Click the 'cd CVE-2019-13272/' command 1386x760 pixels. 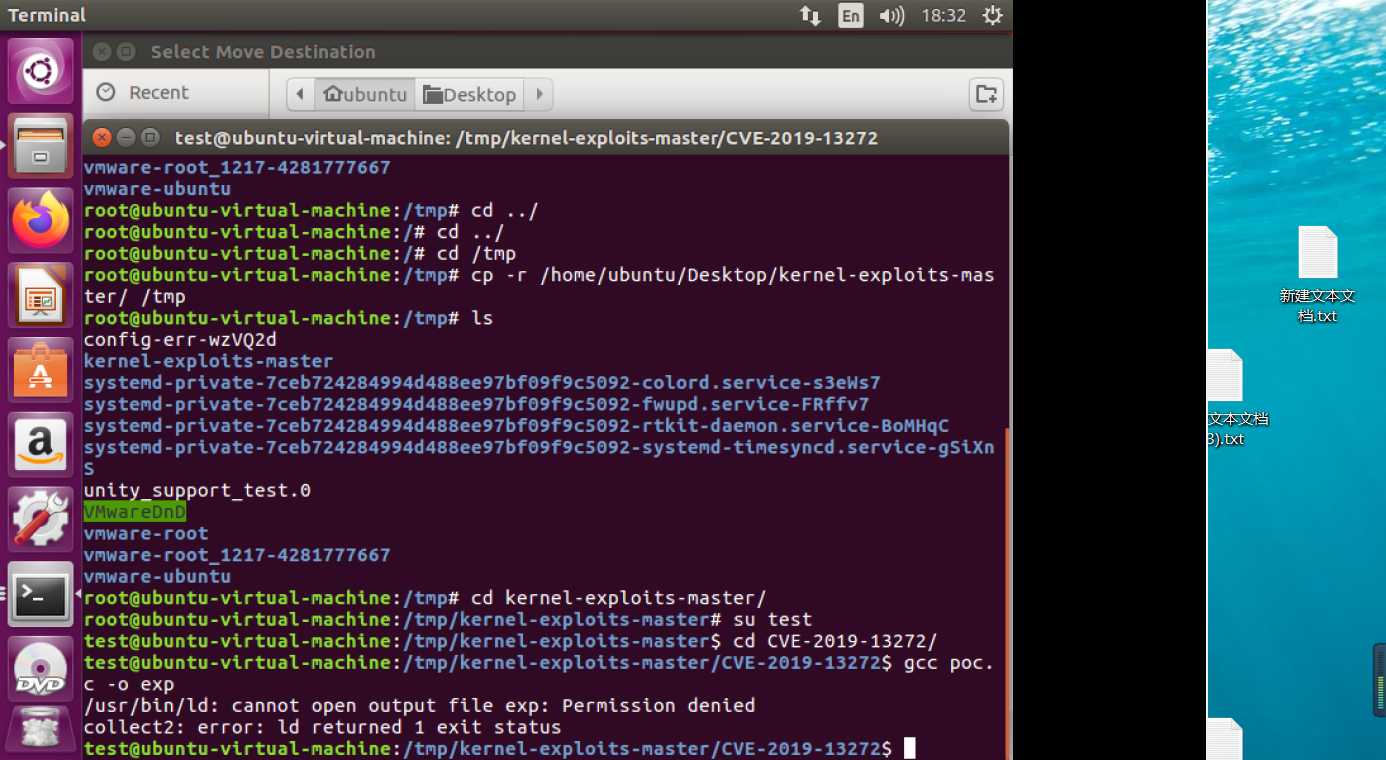point(835,641)
